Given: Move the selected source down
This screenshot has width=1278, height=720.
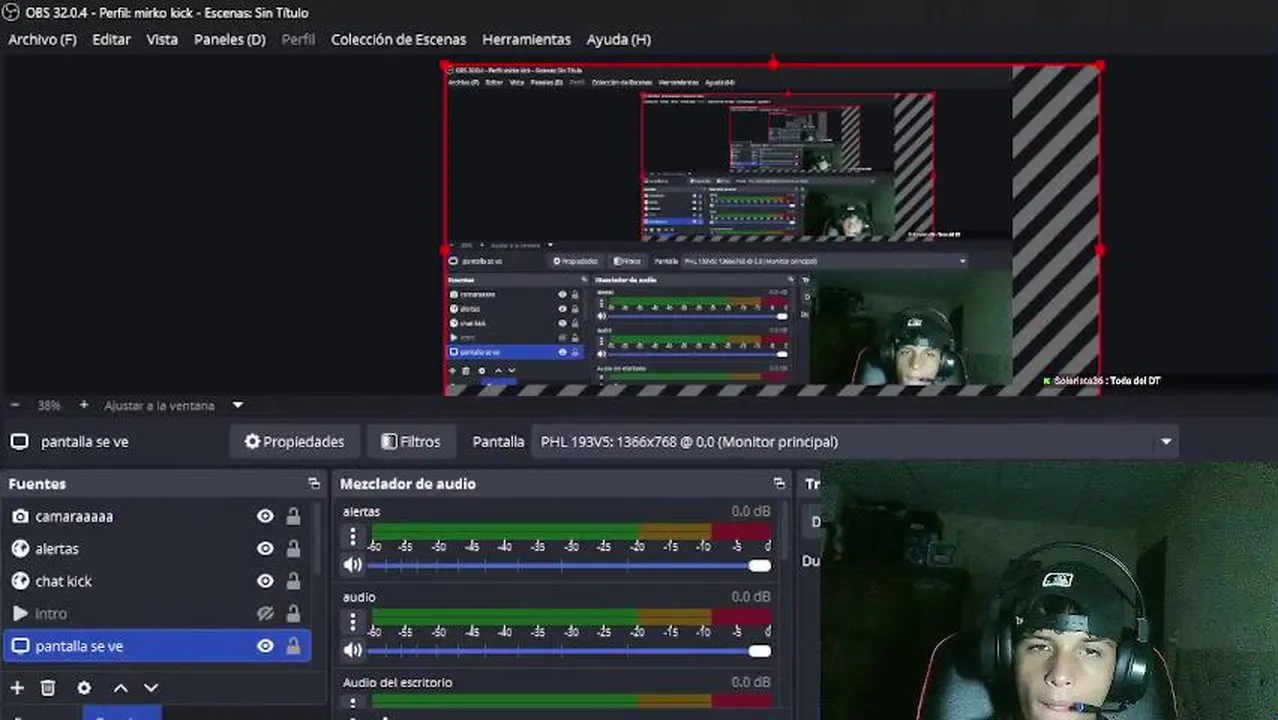Looking at the screenshot, I should (151, 688).
